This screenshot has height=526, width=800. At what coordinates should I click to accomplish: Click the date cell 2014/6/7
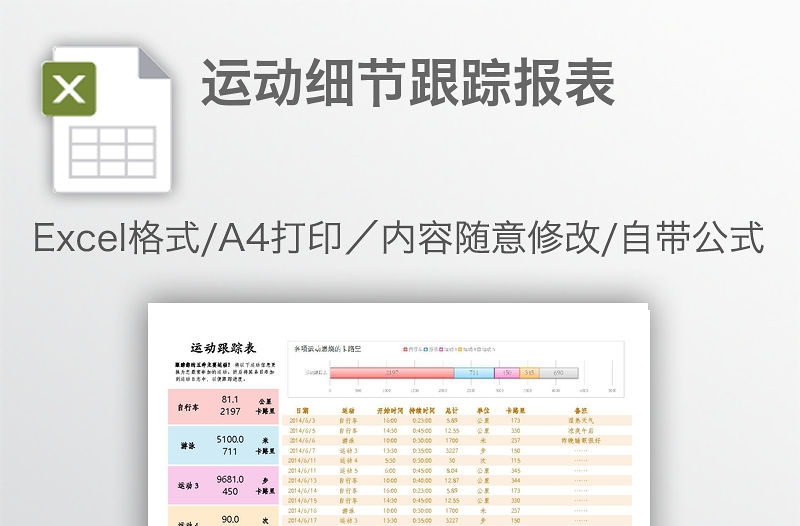[302, 450]
